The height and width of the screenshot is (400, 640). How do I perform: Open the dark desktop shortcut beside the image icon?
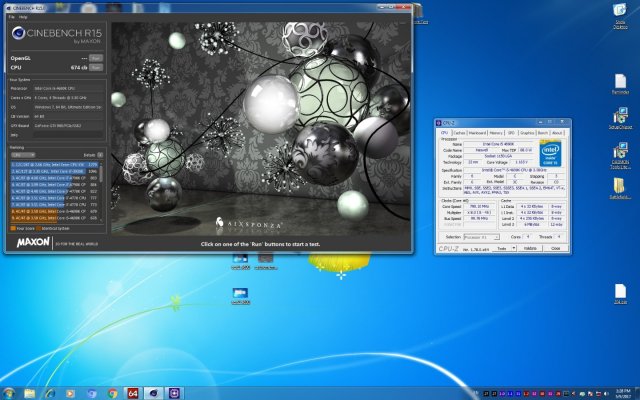coord(266,261)
